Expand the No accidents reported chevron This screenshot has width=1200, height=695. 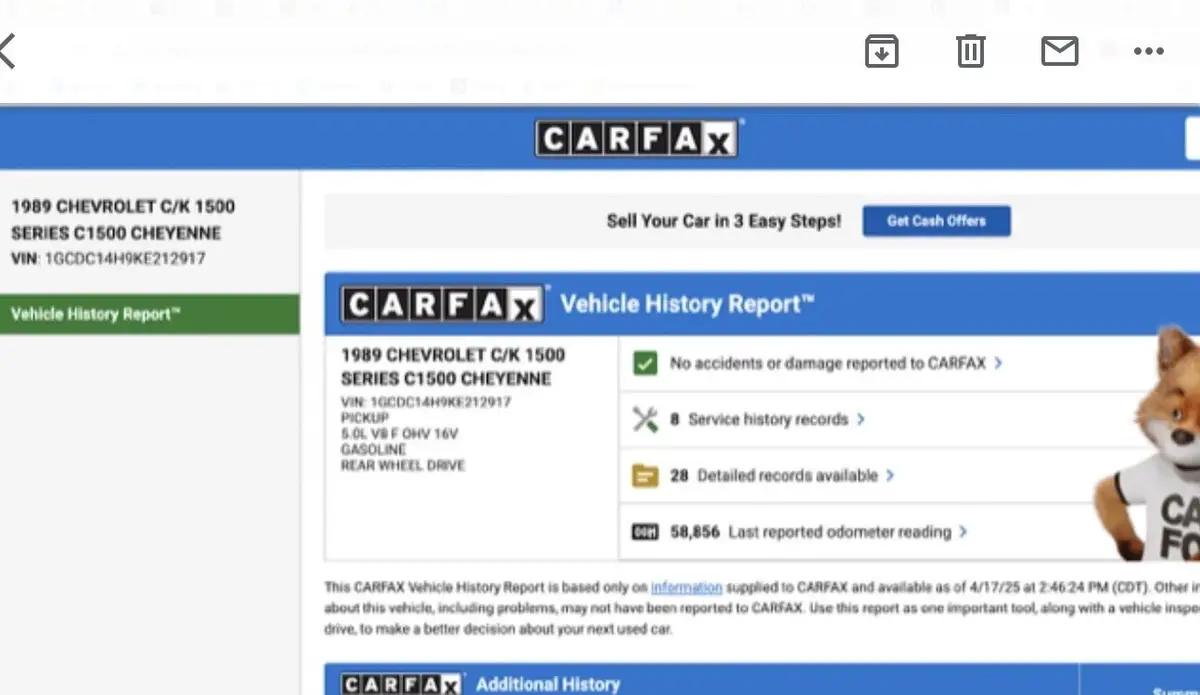[x=998, y=363]
